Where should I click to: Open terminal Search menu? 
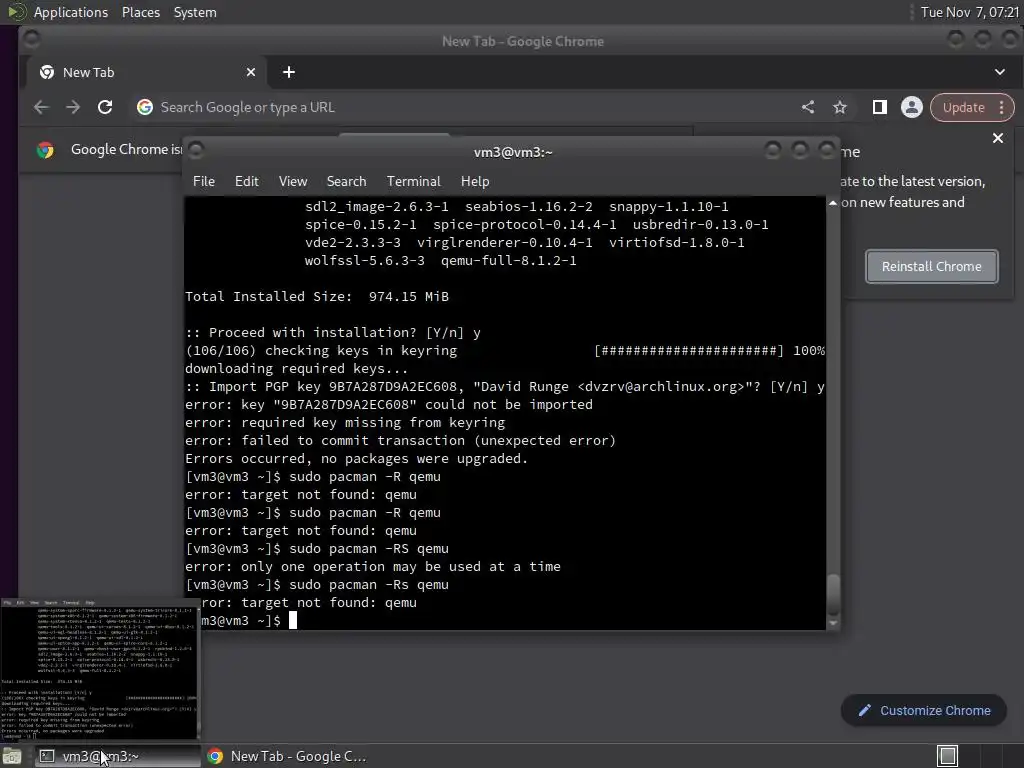click(346, 181)
